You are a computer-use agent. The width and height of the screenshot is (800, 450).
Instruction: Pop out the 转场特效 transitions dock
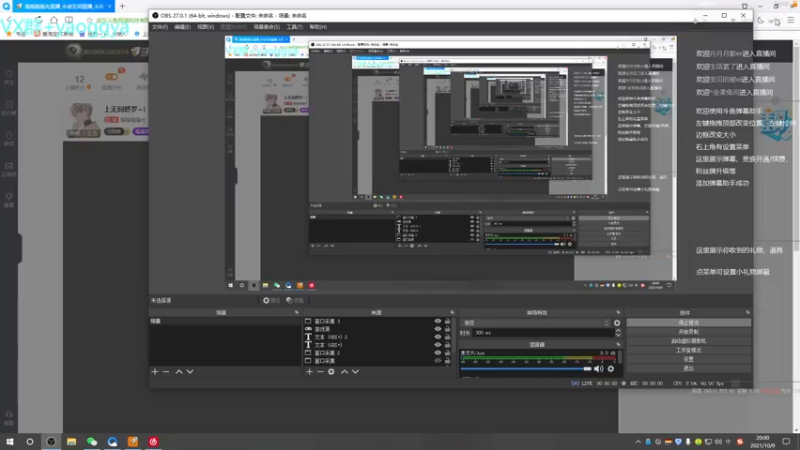(x=618, y=312)
